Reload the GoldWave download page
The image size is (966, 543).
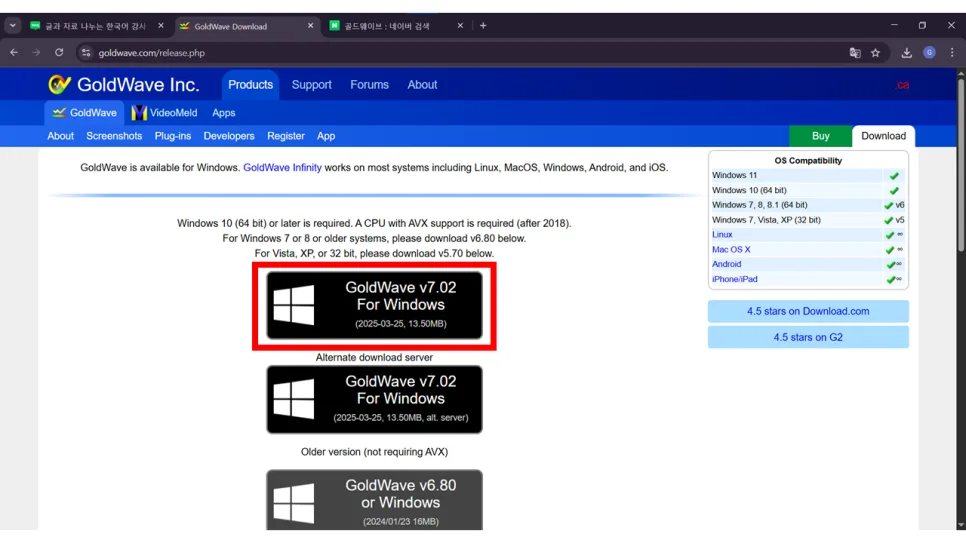click(x=59, y=53)
